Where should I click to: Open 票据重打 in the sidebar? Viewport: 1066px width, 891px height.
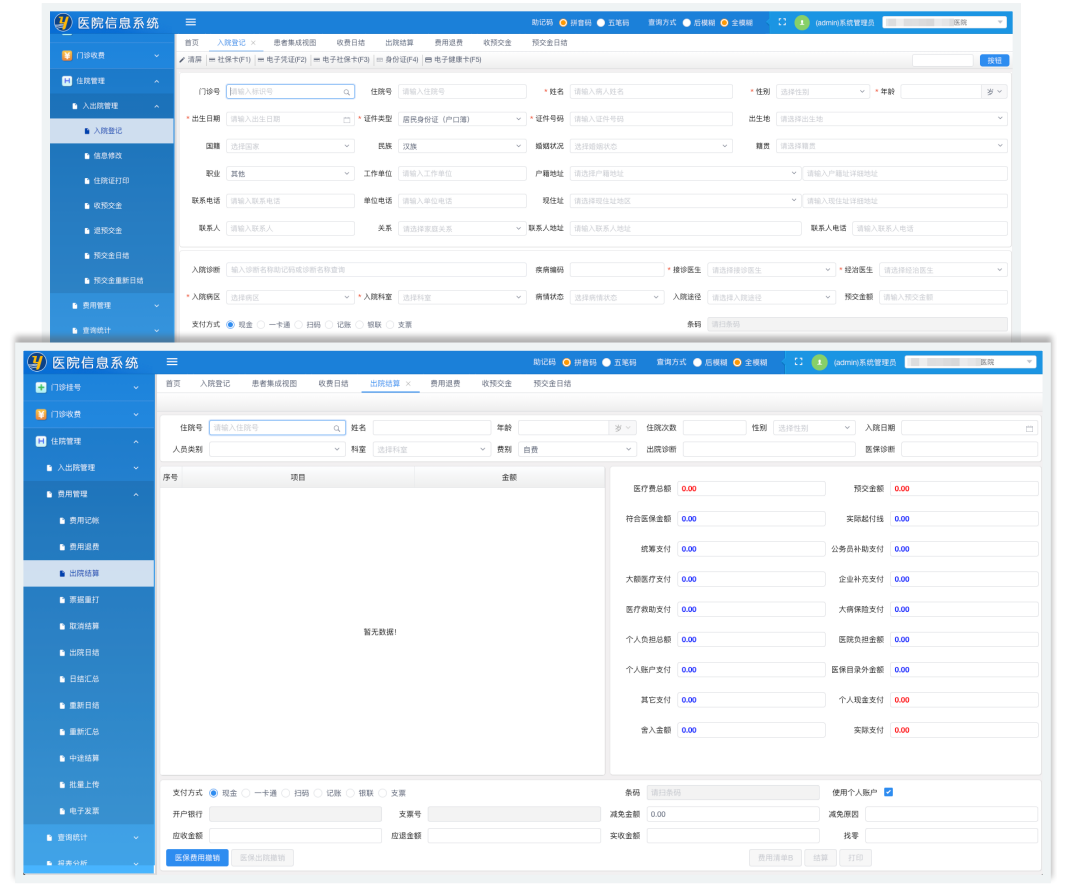(84, 600)
